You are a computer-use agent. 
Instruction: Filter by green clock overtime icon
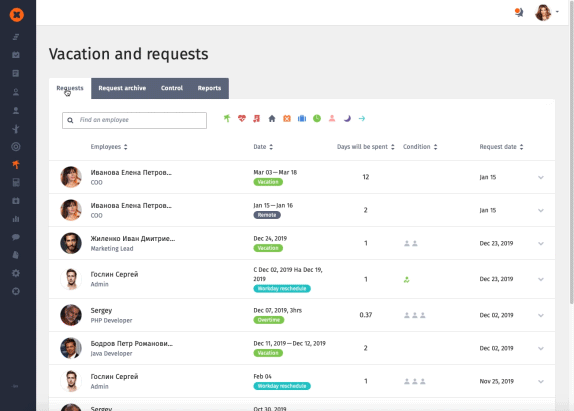[x=317, y=119]
